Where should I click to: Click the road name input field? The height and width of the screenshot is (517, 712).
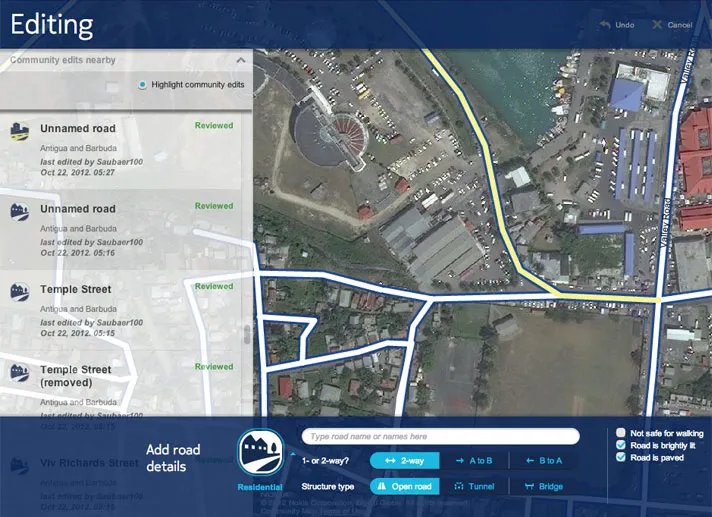click(x=440, y=436)
